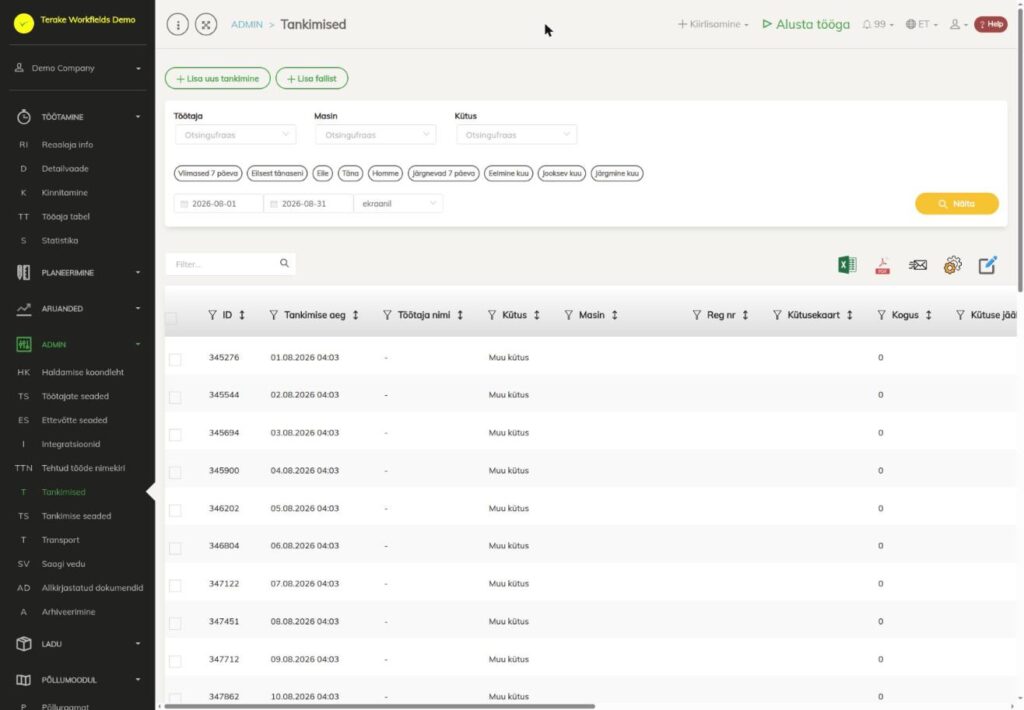Viewport: 1024px width, 710px height.
Task: Expand Demo Company selector
Action: (x=78, y=68)
